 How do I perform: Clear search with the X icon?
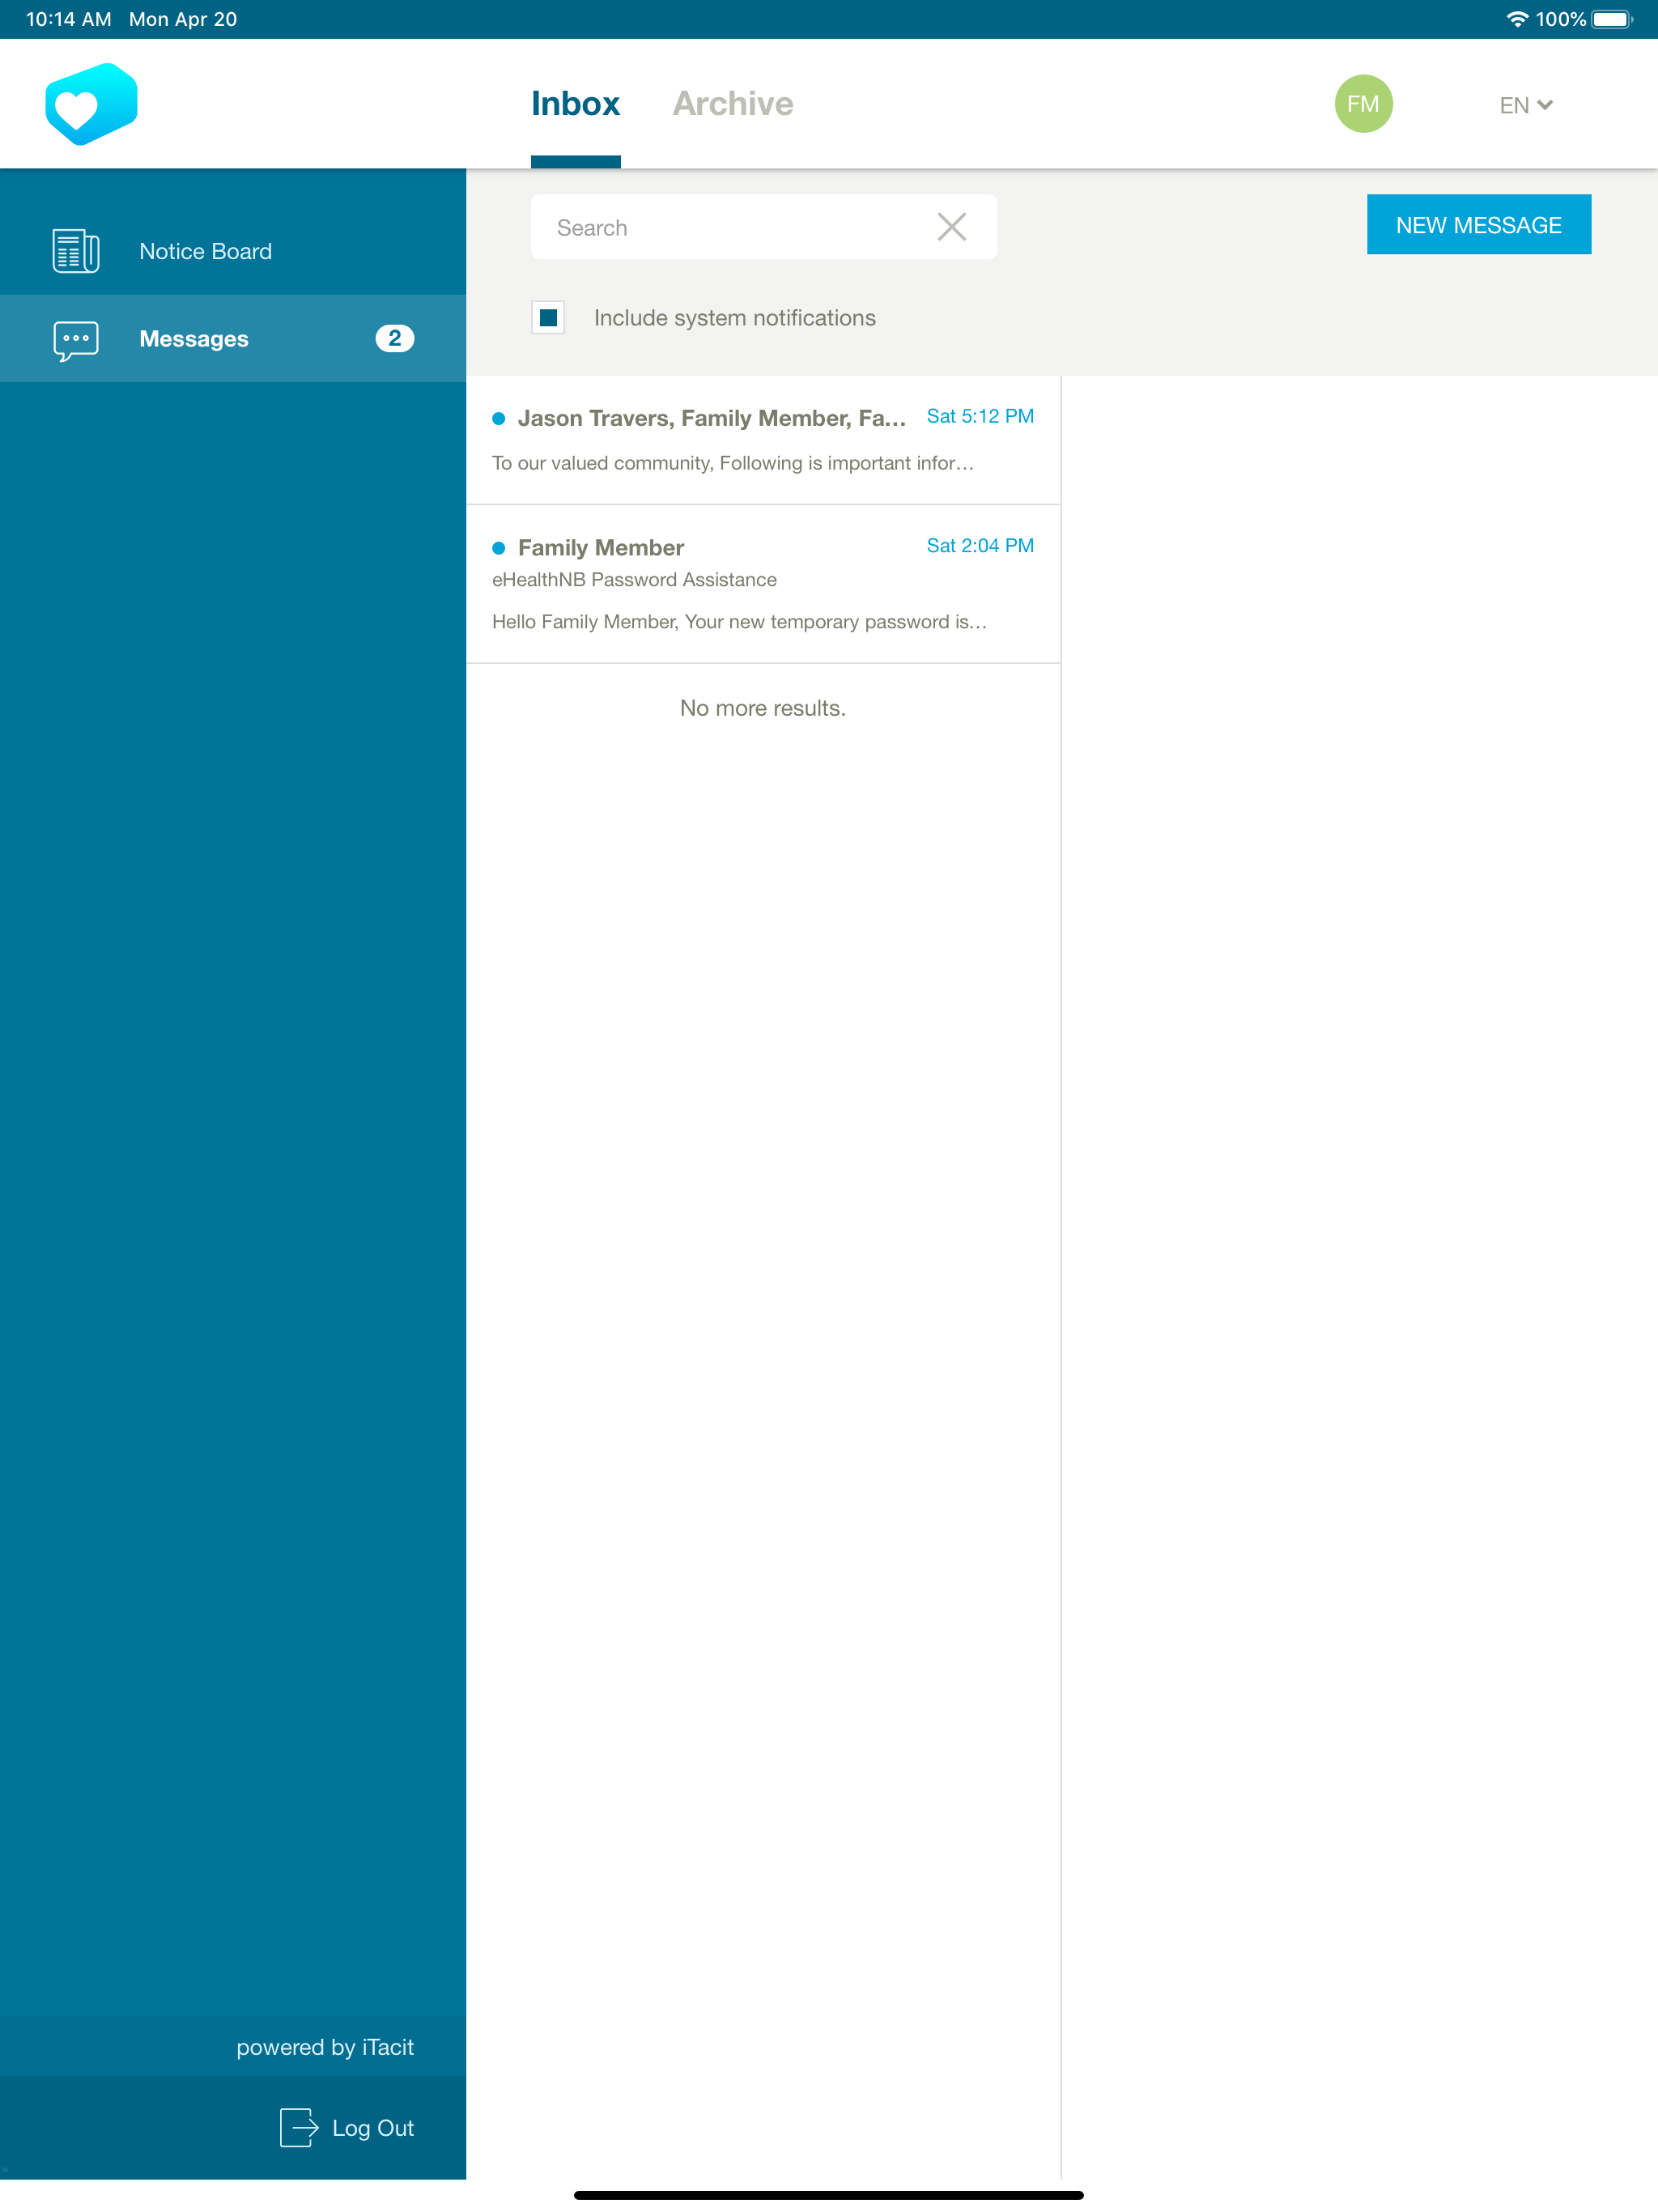point(951,227)
